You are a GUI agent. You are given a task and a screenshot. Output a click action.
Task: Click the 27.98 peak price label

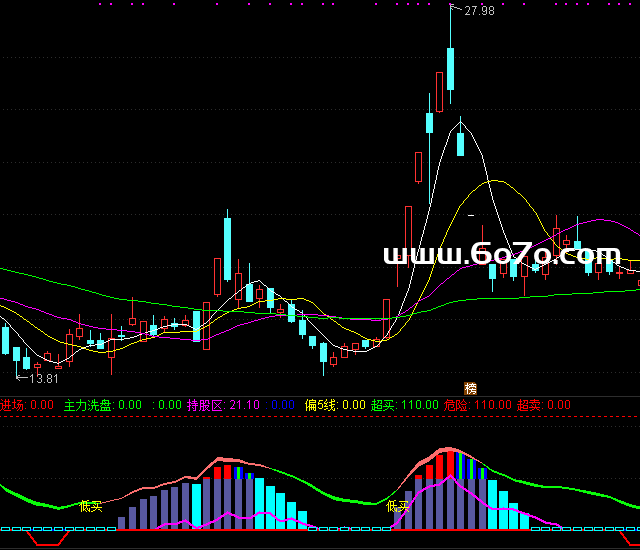click(x=479, y=11)
